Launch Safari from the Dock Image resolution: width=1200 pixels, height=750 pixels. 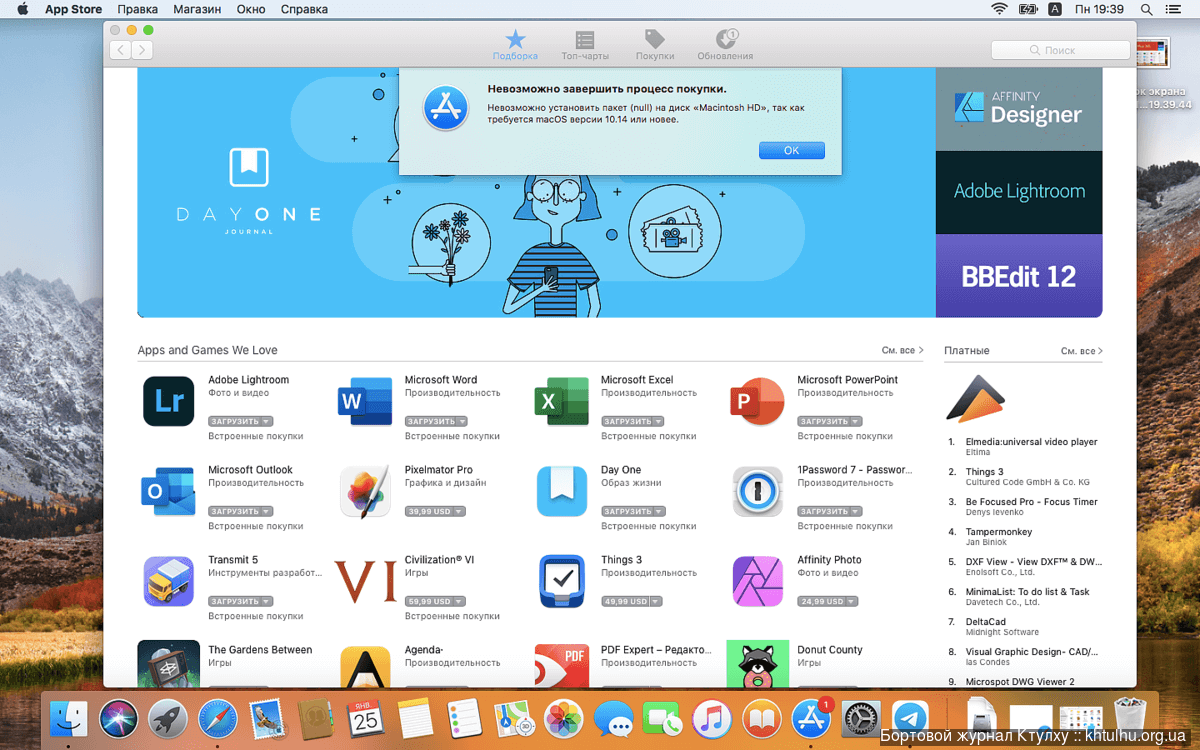click(x=218, y=718)
